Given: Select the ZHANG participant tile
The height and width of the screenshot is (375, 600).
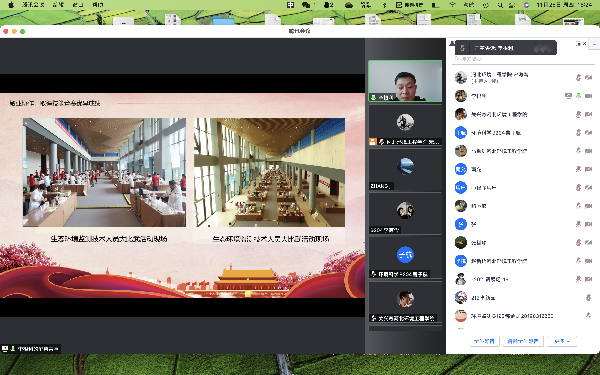Looking at the screenshot, I should 405,170.
